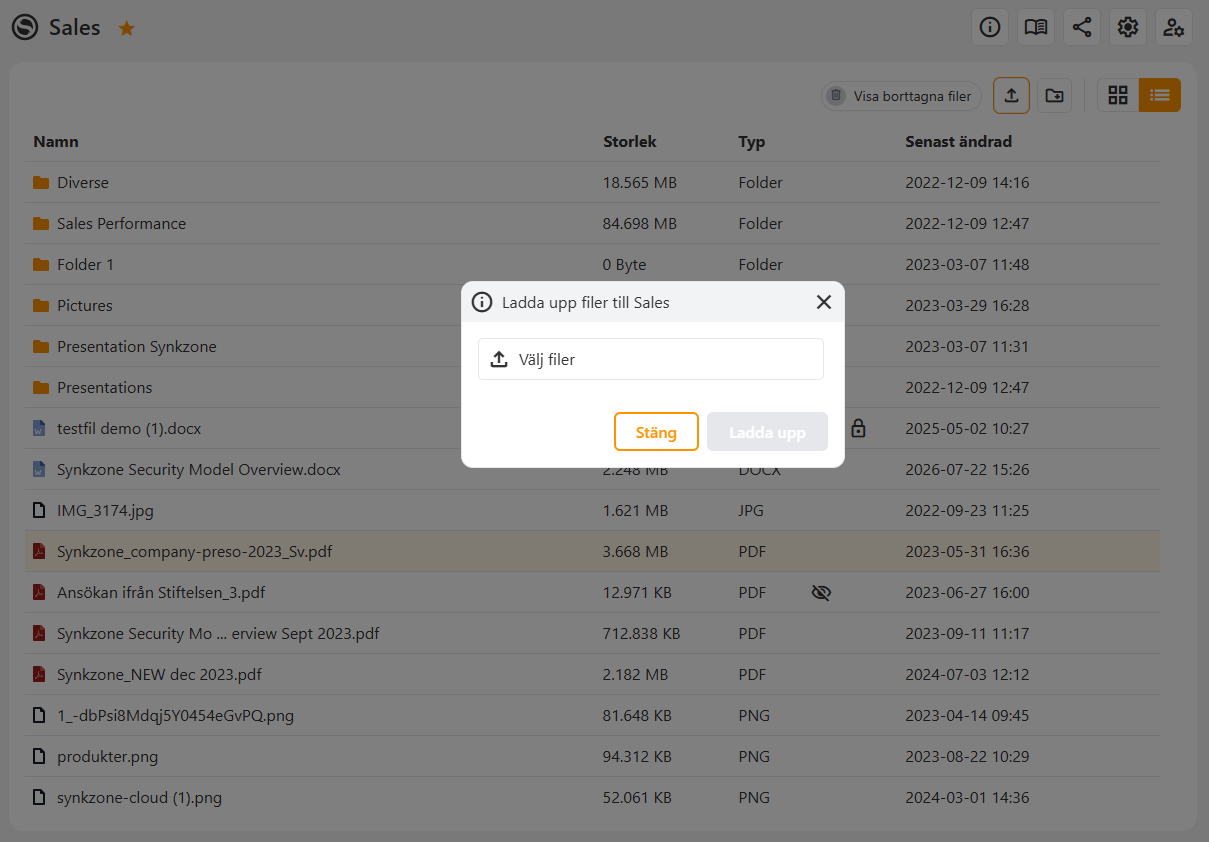Toggle hidden eye icon on Ansökan file

[821, 593]
